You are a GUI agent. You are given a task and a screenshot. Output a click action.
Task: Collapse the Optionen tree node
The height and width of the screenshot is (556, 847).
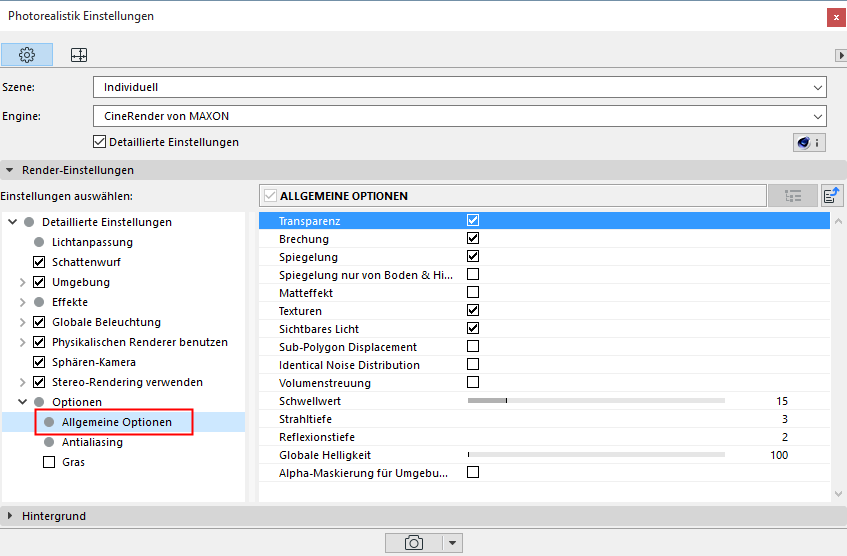click(23, 402)
